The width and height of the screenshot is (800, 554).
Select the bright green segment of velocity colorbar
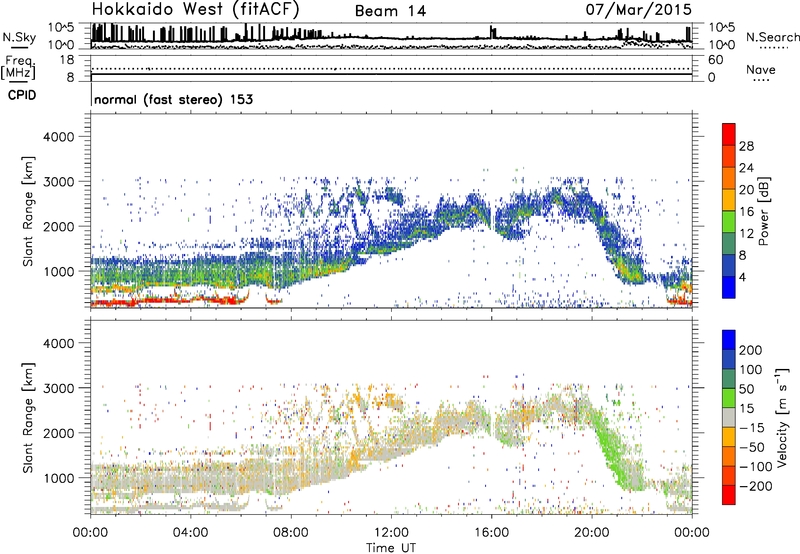(x=729, y=398)
